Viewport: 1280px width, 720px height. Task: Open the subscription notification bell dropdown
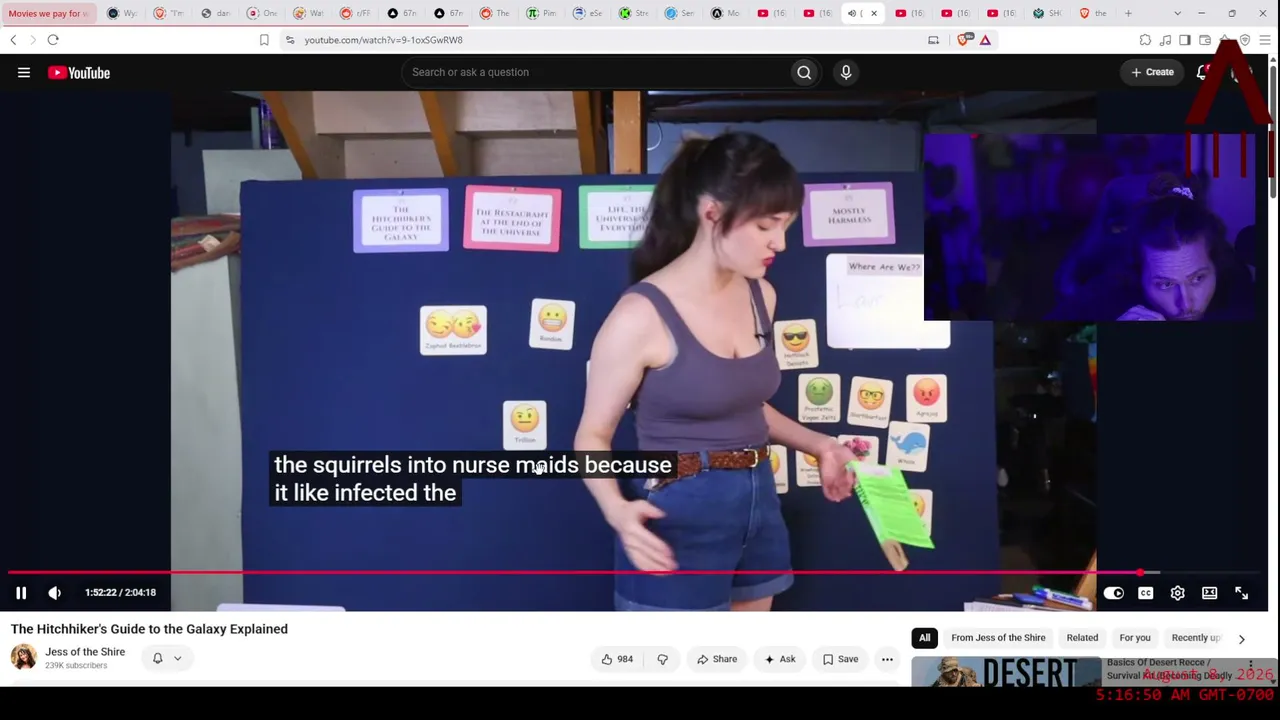(x=166, y=658)
